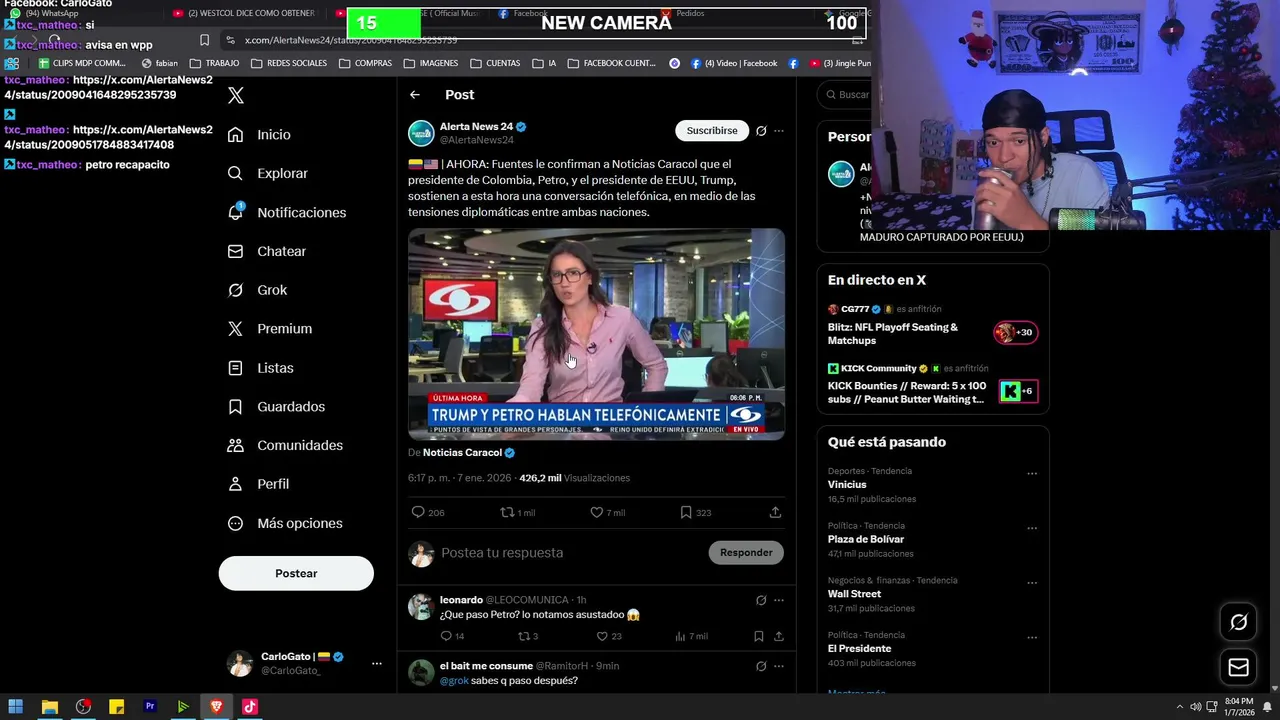This screenshot has width=1280, height=720.
Task: Open Vinicius trending topic
Action: (847, 485)
